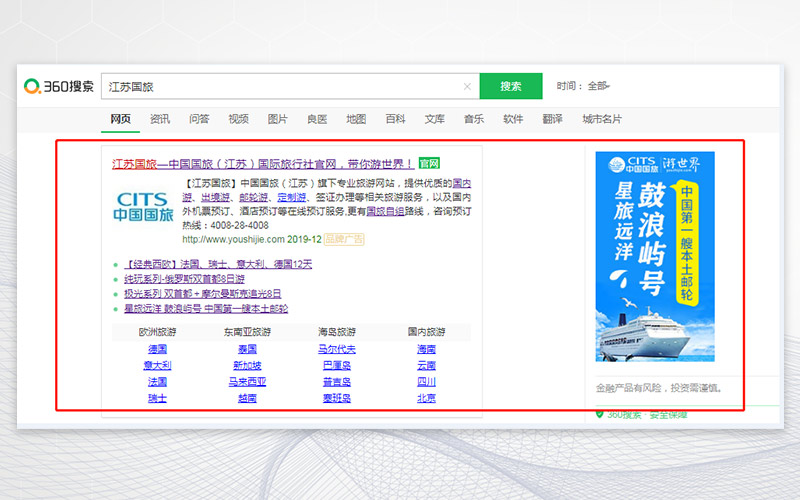Go to the 视频 tab
800x500 pixels.
[x=238, y=119]
